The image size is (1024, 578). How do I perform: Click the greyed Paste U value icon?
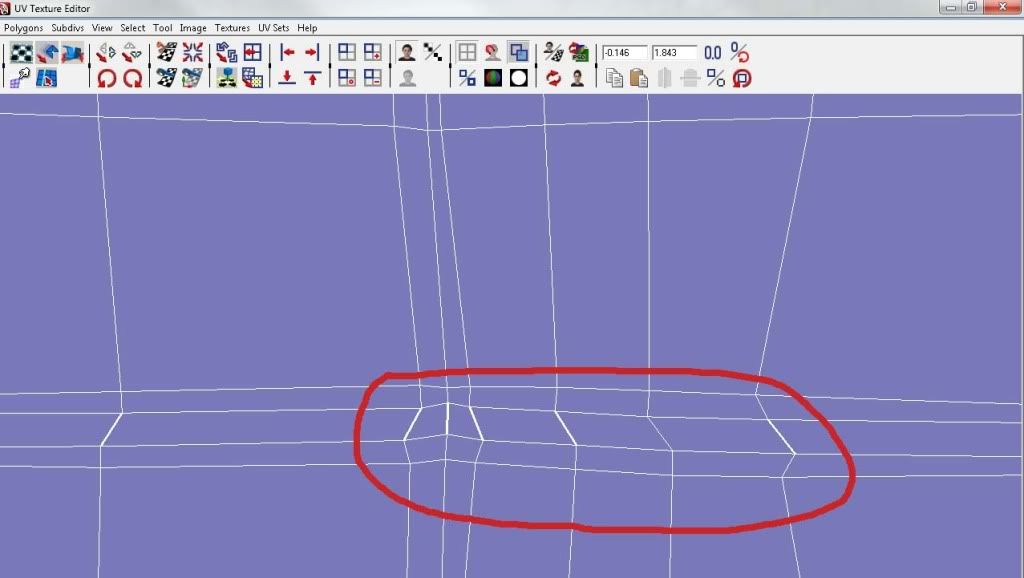tap(664, 78)
